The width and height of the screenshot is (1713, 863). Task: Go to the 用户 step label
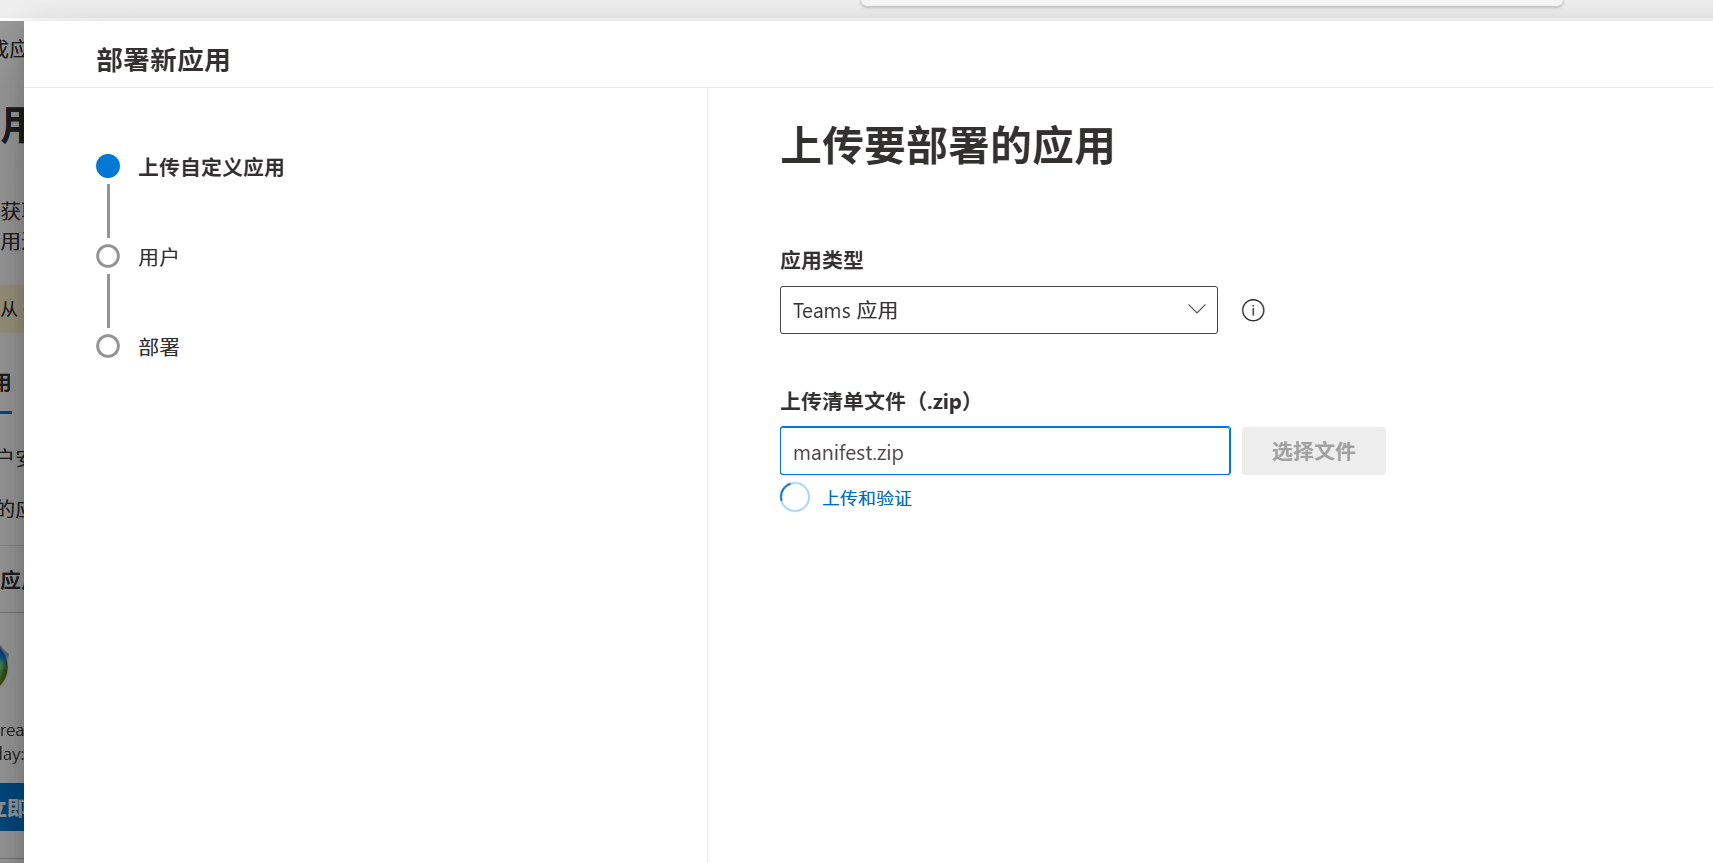(158, 257)
